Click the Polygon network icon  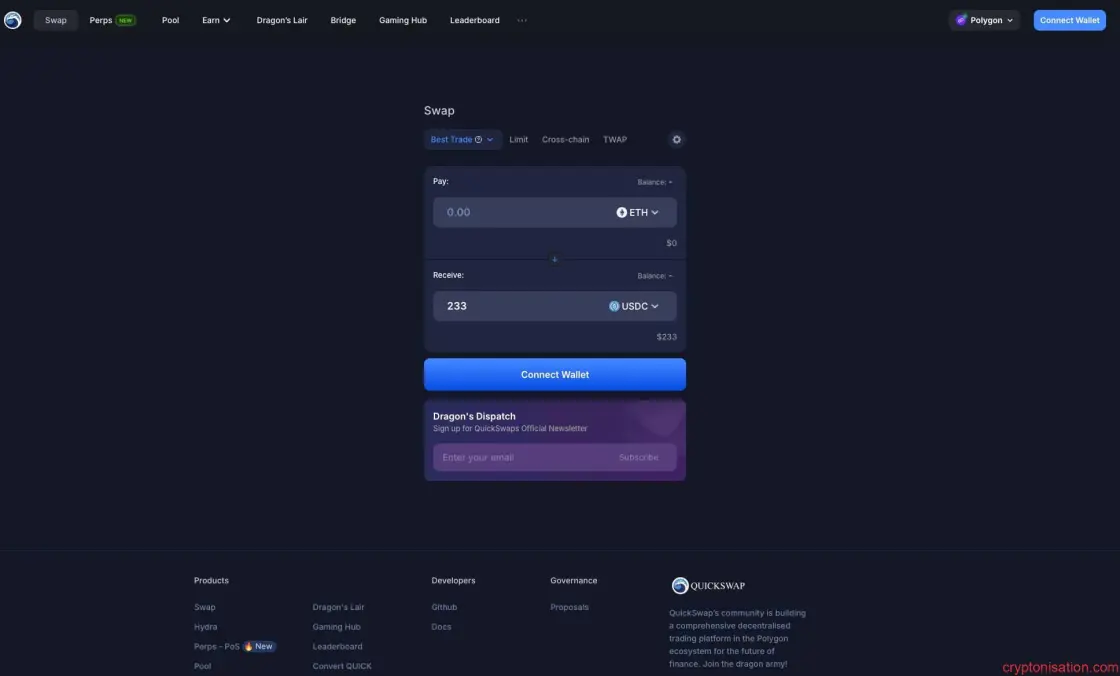pos(961,20)
